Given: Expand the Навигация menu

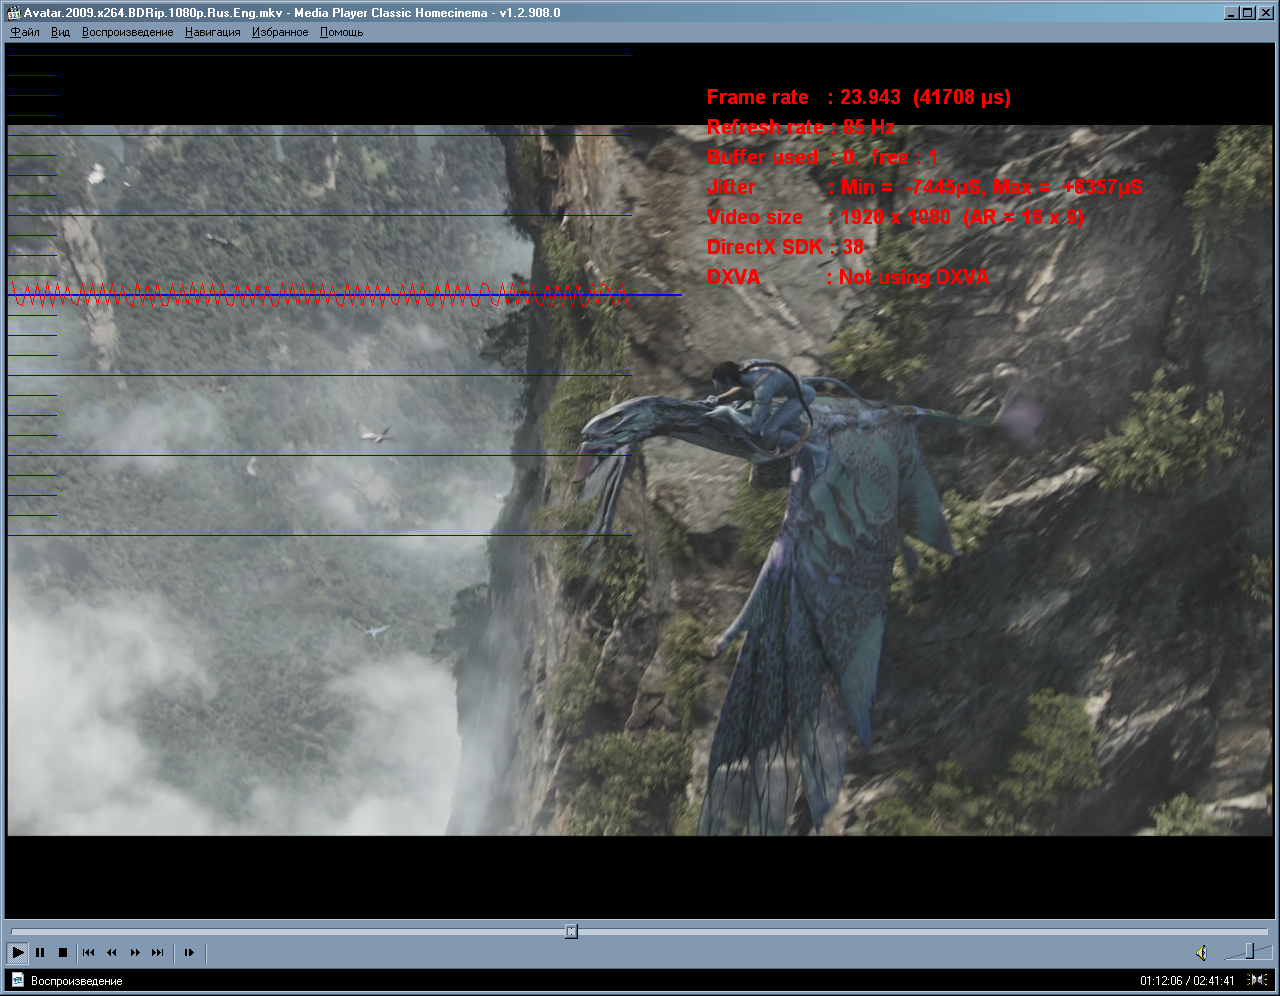Looking at the screenshot, I should pos(213,32).
